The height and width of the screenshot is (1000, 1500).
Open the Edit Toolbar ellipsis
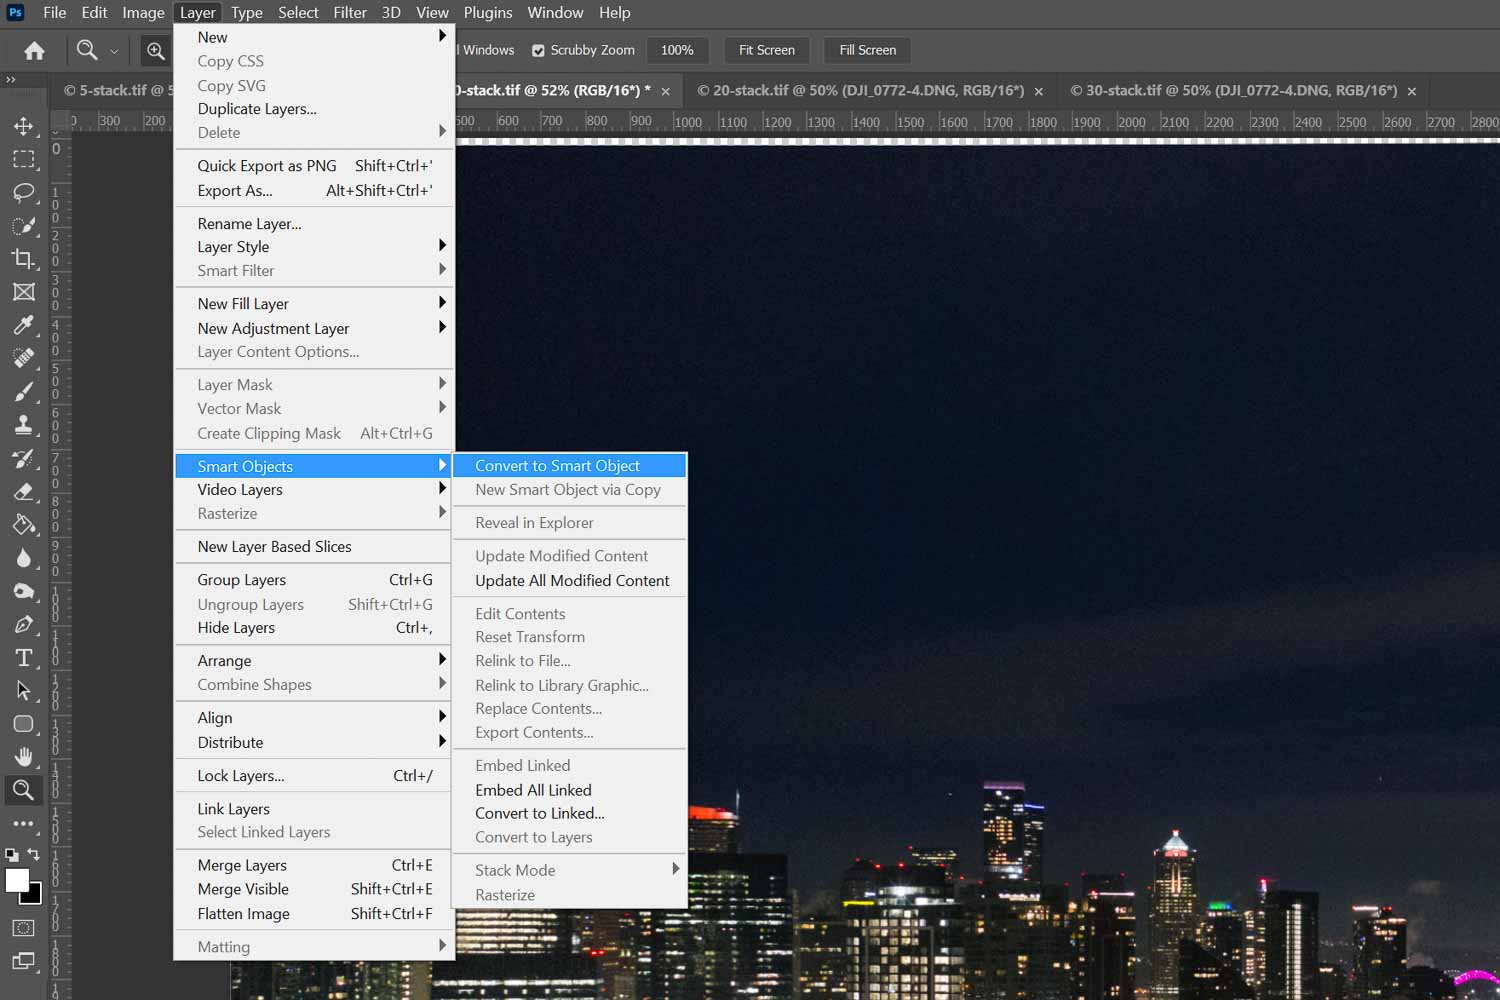[23, 823]
